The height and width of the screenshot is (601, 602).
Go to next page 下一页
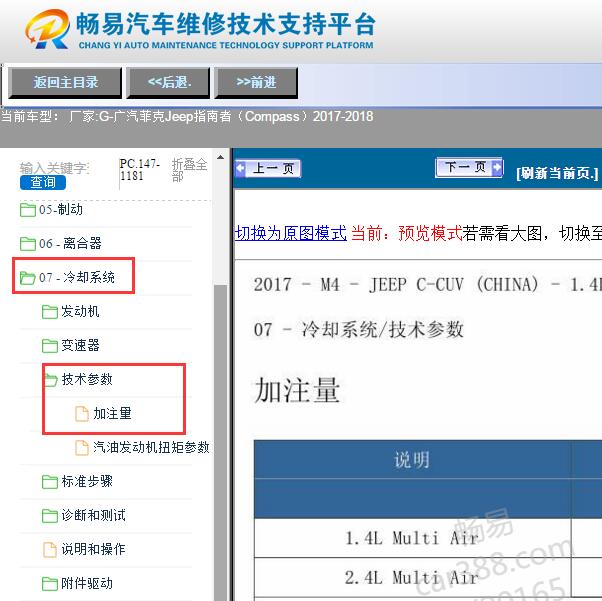(469, 167)
